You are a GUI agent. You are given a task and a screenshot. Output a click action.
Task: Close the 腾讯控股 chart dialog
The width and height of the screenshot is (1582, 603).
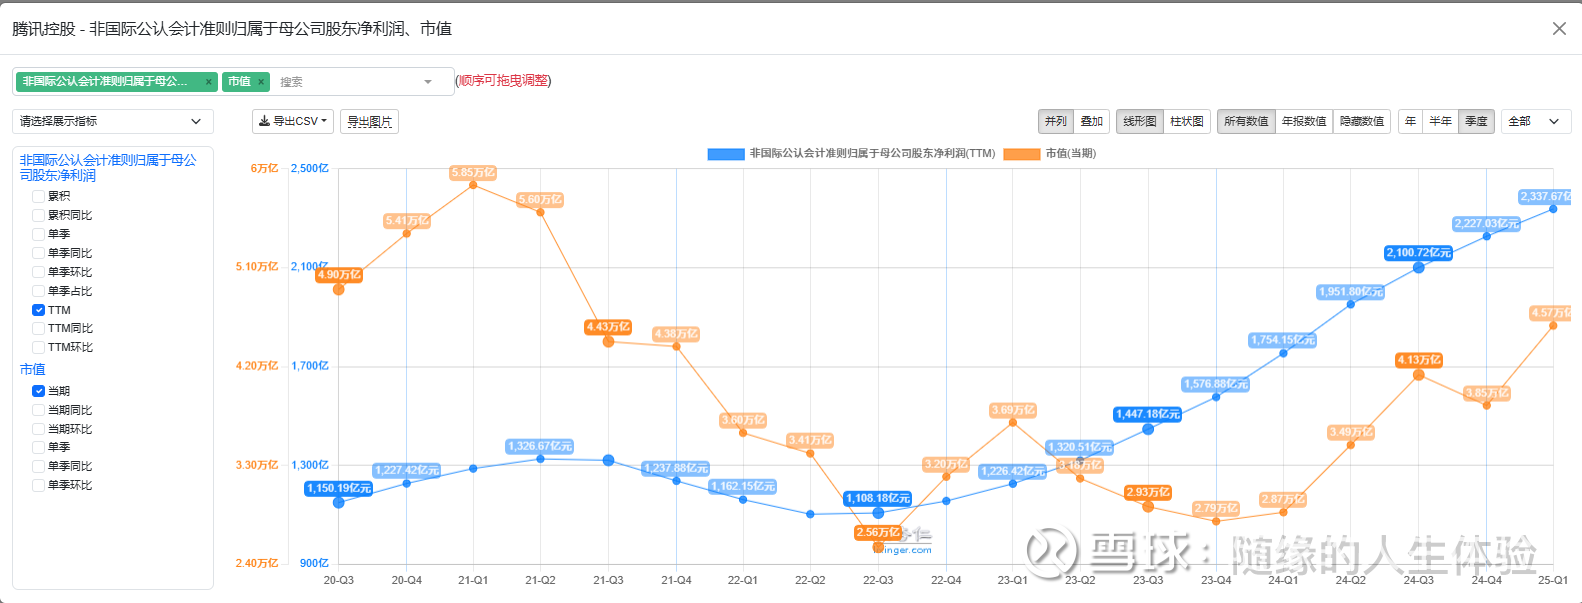[1559, 29]
